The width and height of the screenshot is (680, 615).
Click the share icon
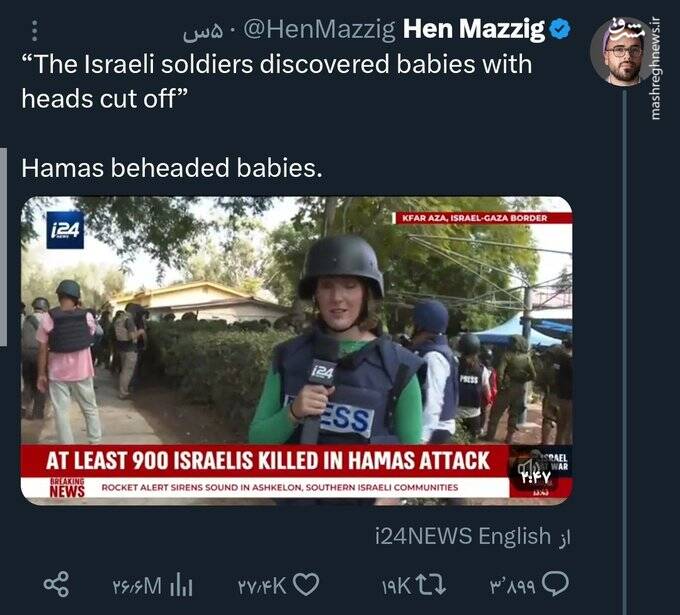tap(58, 583)
